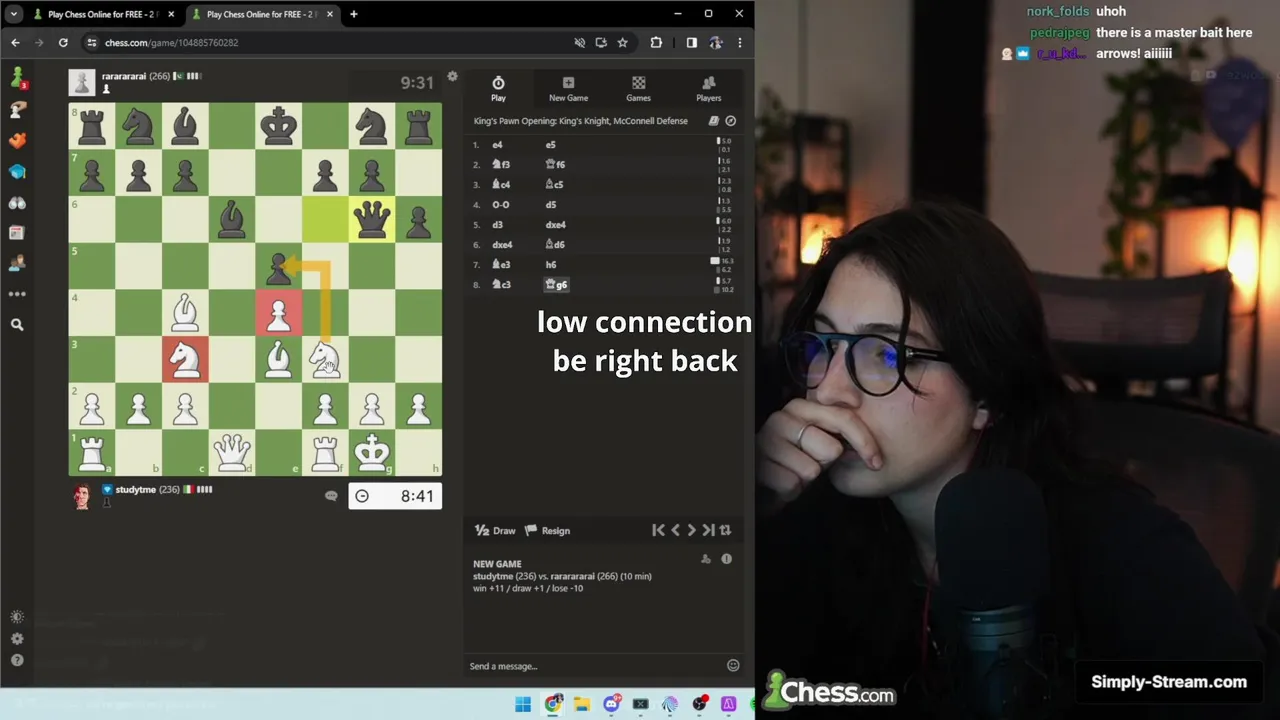The height and width of the screenshot is (720, 1280).
Task: Select move 4. O-O in move list
Action: (x=500, y=205)
